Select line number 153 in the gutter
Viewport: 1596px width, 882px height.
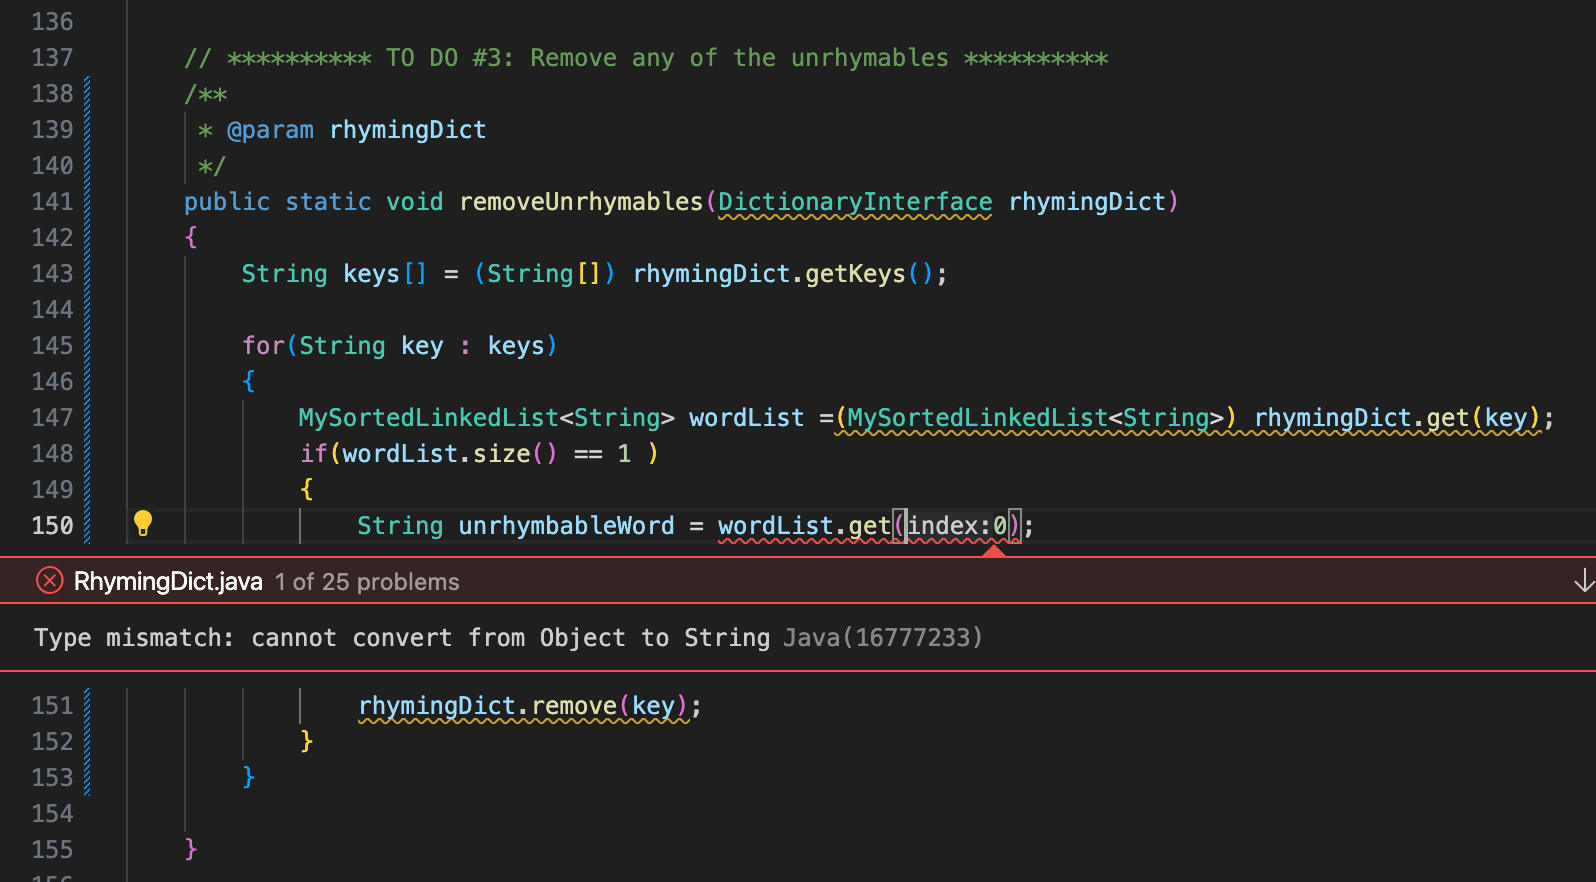tap(52, 778)
